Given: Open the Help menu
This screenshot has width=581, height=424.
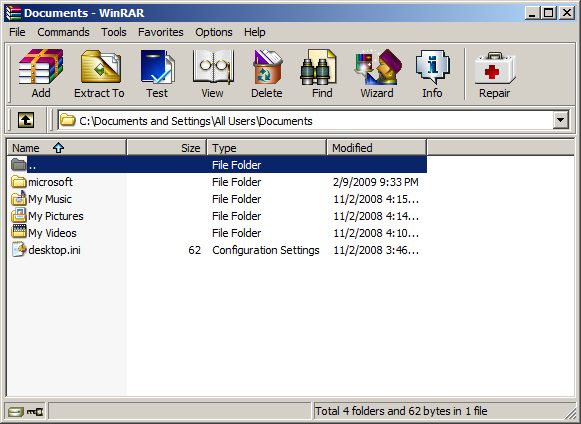Looking at the screenshot, I should click(255, 32).
